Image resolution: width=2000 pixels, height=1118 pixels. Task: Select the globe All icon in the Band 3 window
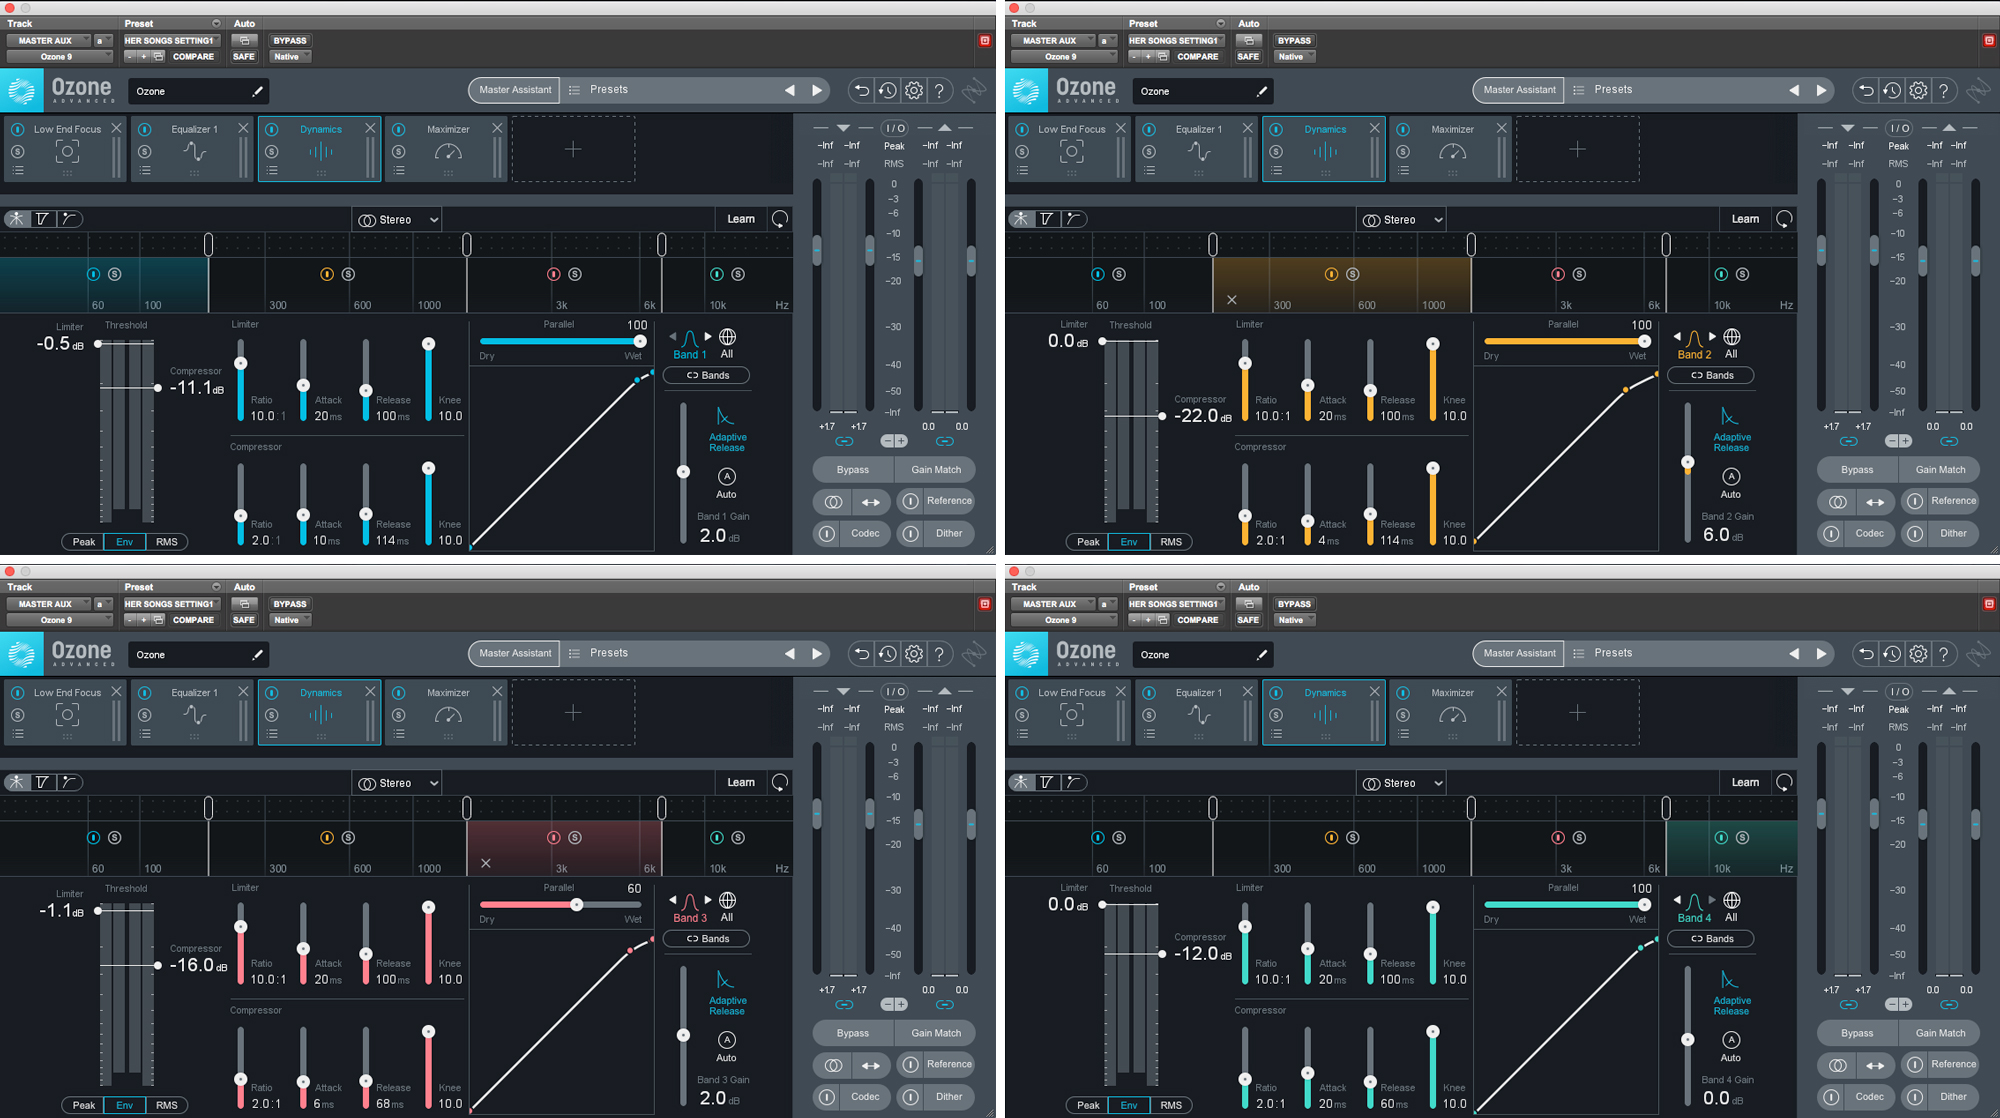point(727,900)
